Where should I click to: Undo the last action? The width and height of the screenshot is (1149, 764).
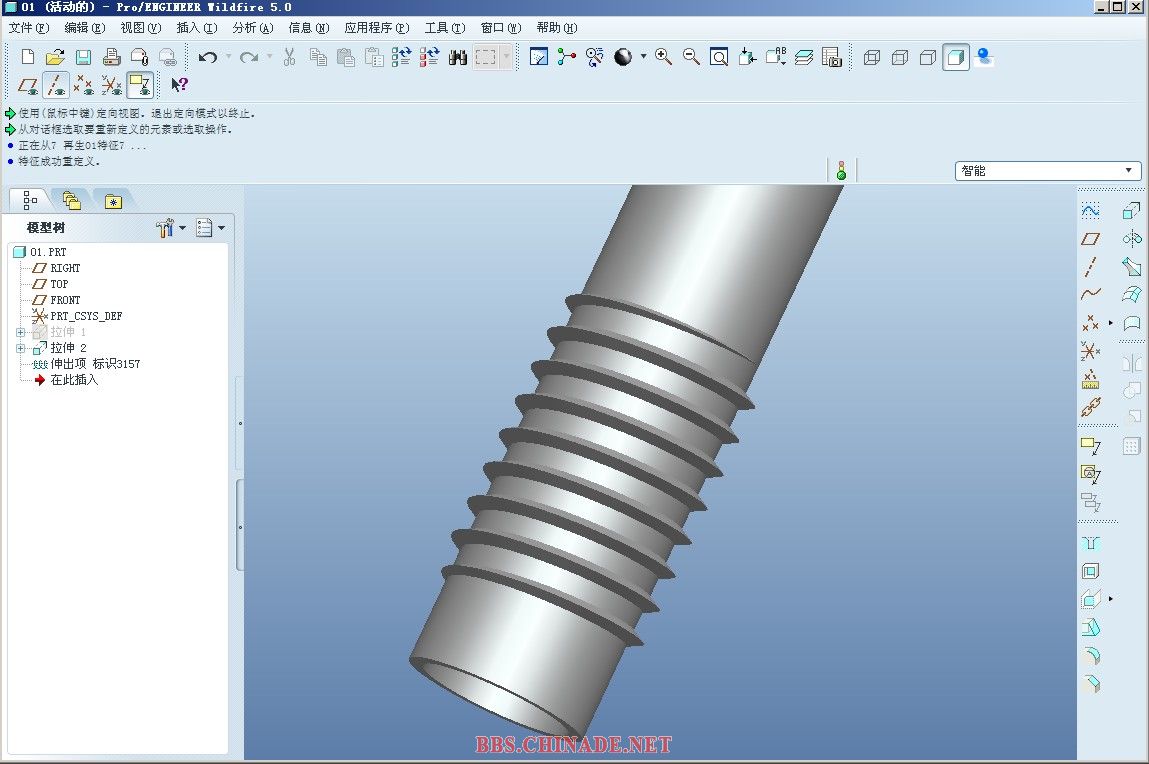point(208,57)
